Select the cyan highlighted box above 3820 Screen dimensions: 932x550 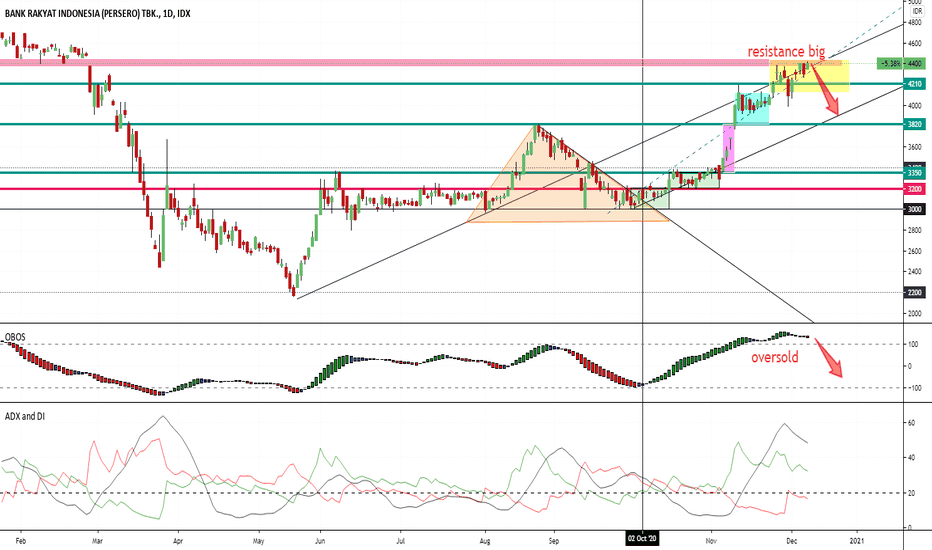[752, 109]
